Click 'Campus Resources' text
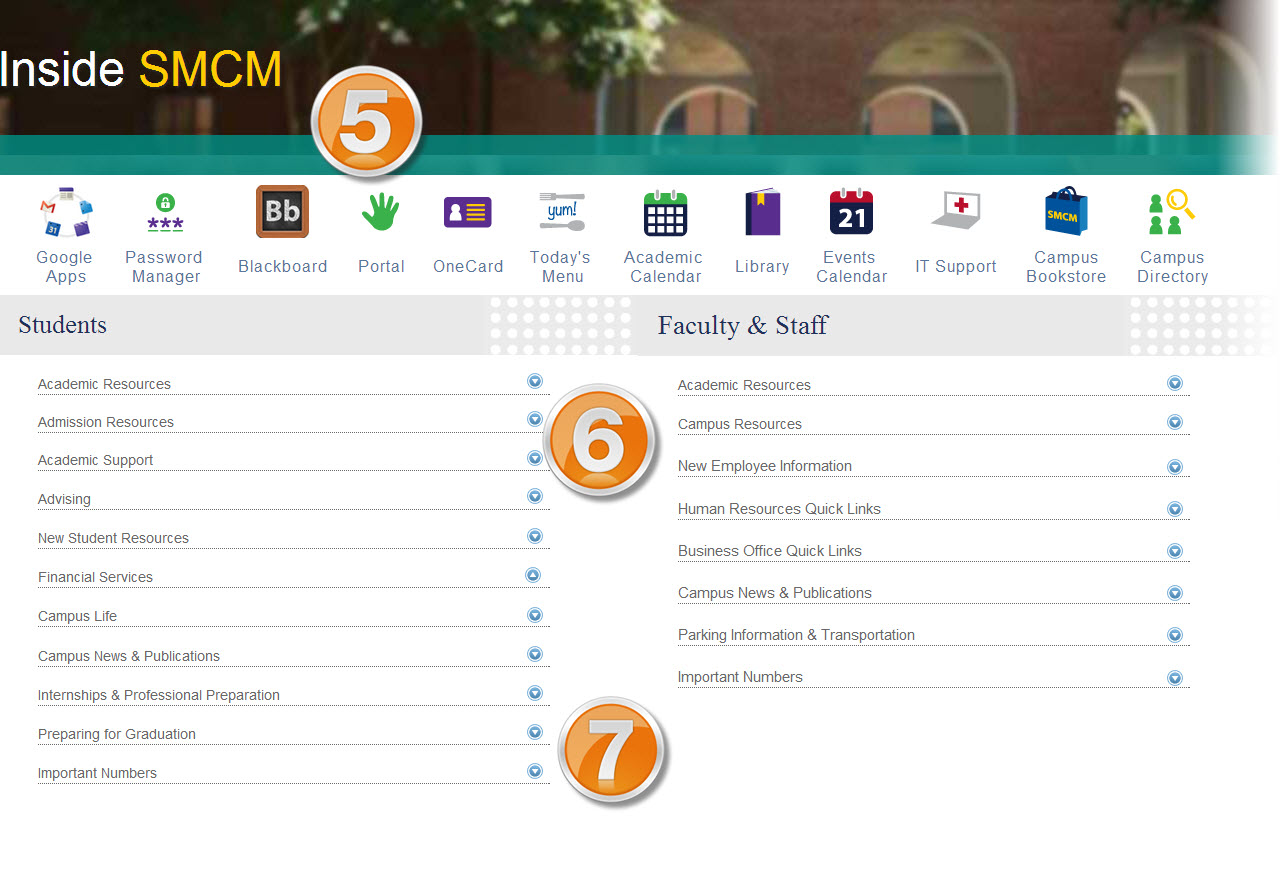The height and width of the screenshot is (889, 1280). point(740,424)
